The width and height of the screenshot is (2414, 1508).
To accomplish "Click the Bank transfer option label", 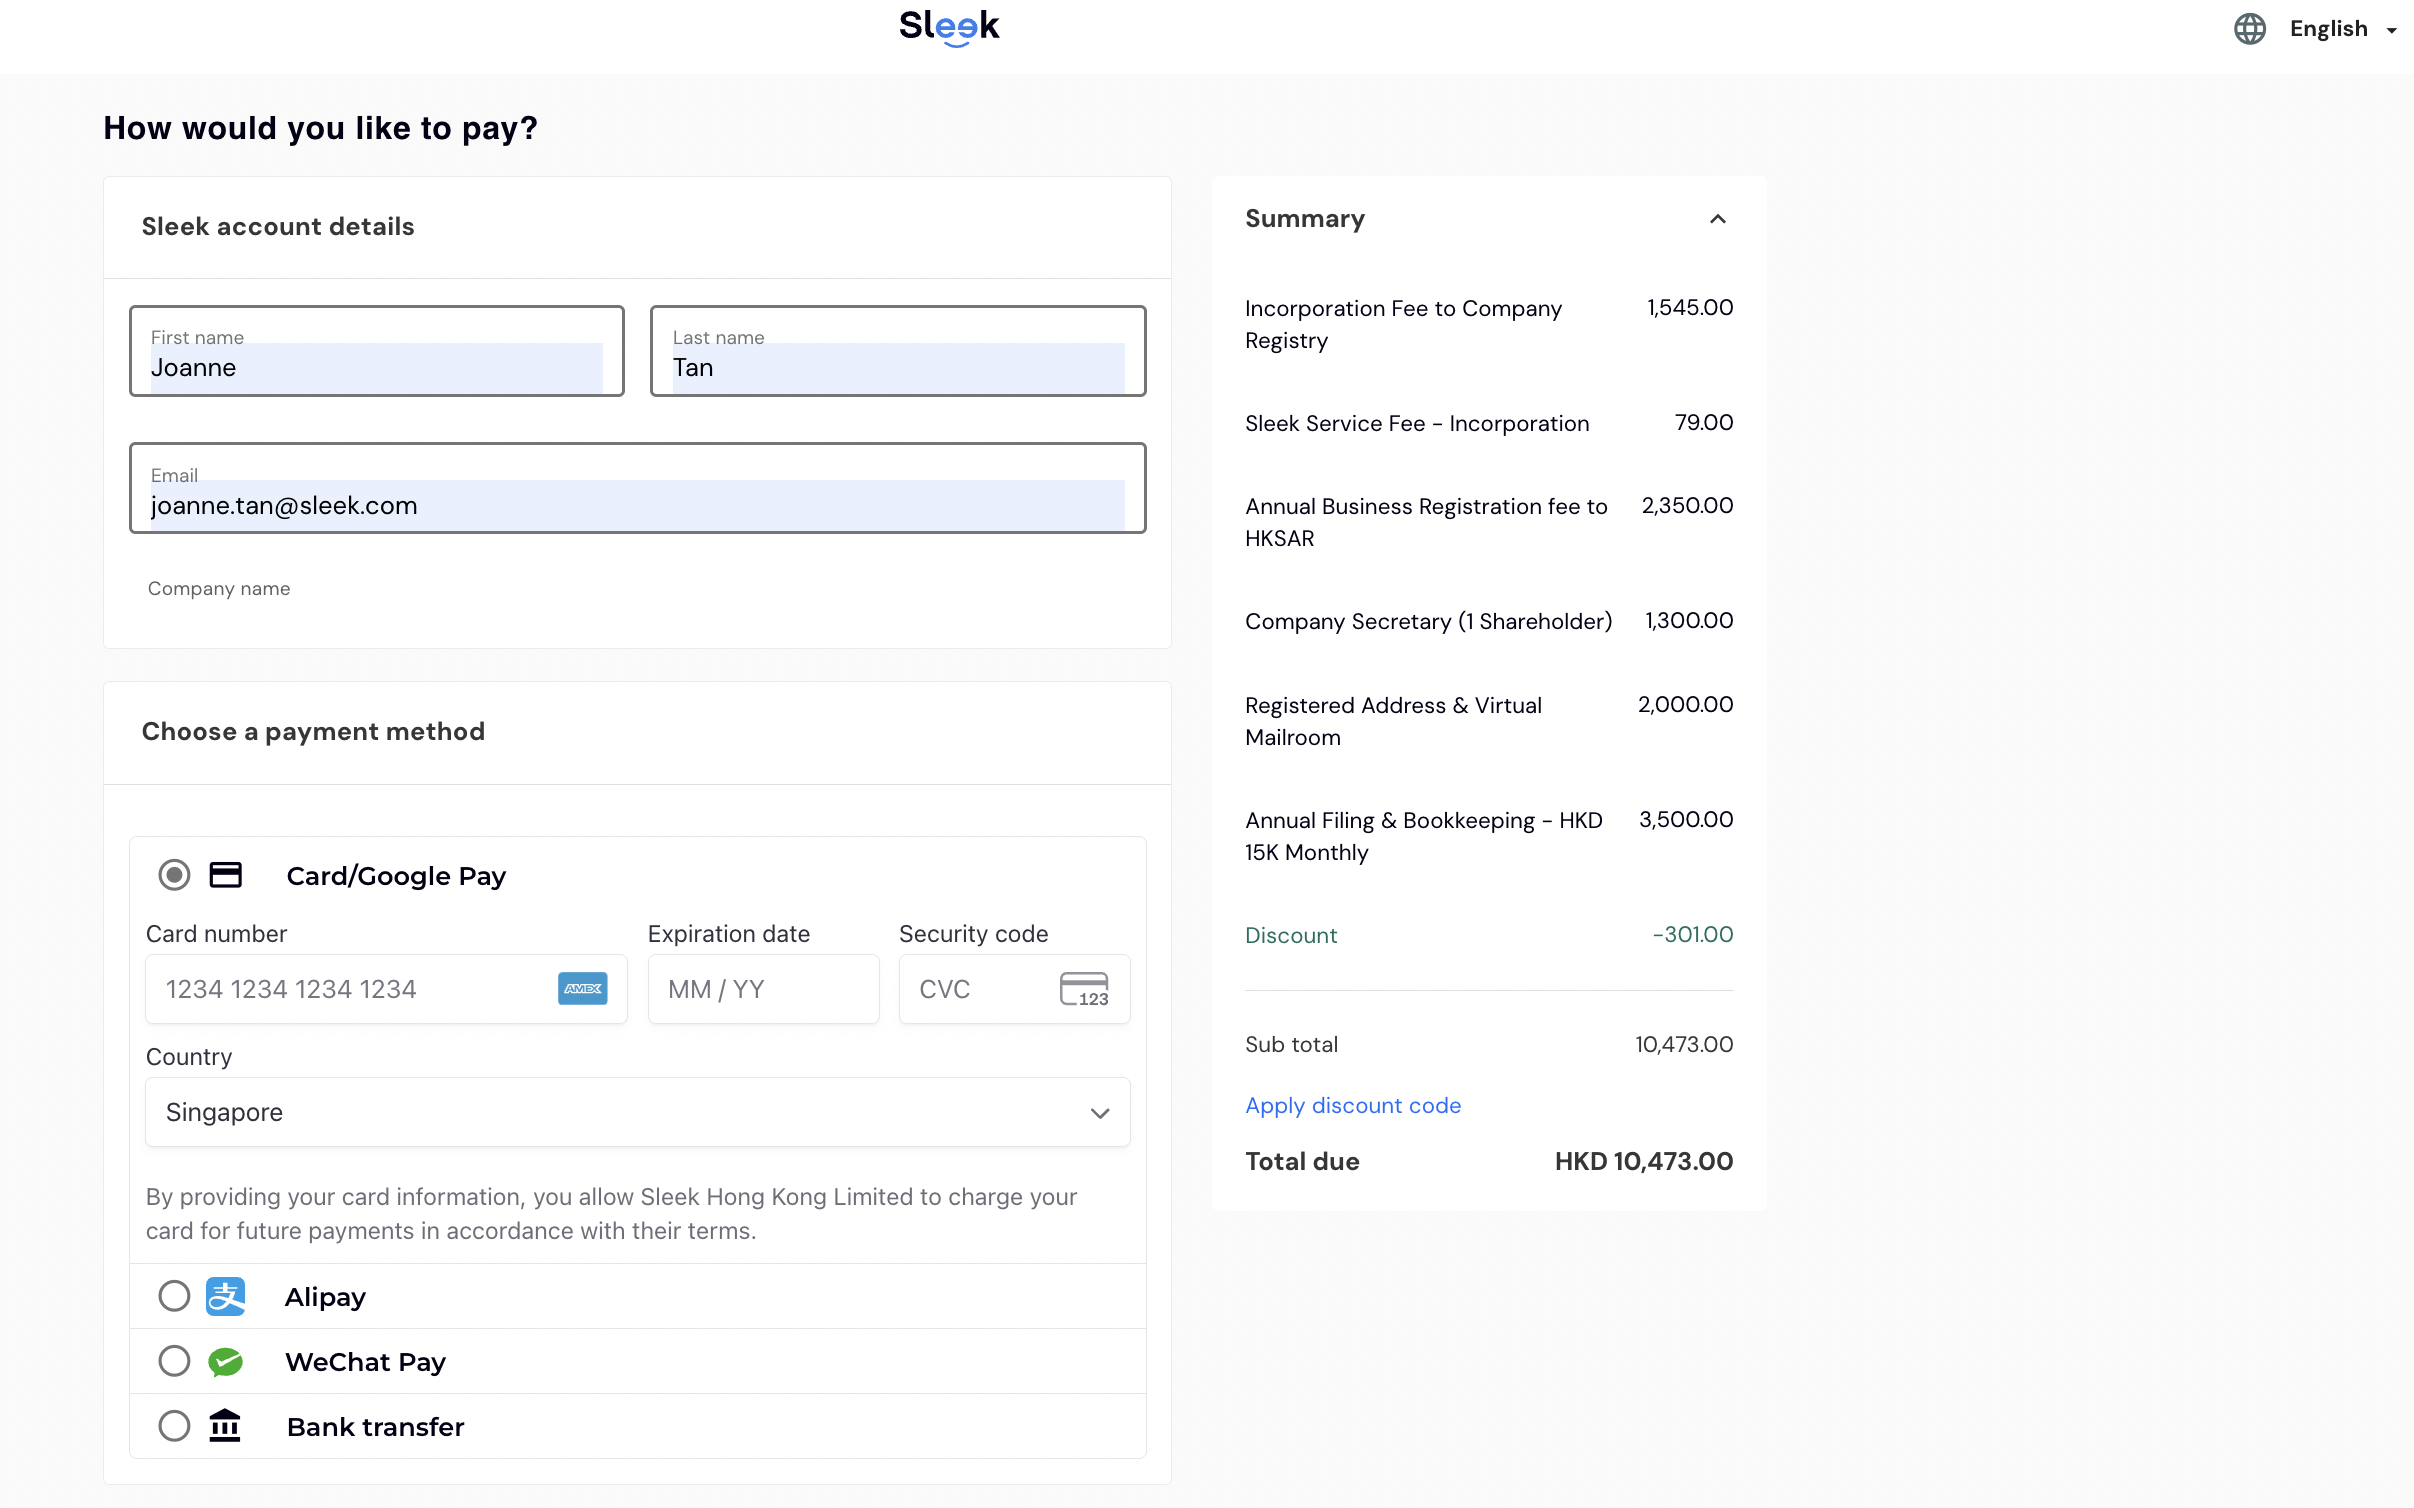I will (x=375, y=1427).
